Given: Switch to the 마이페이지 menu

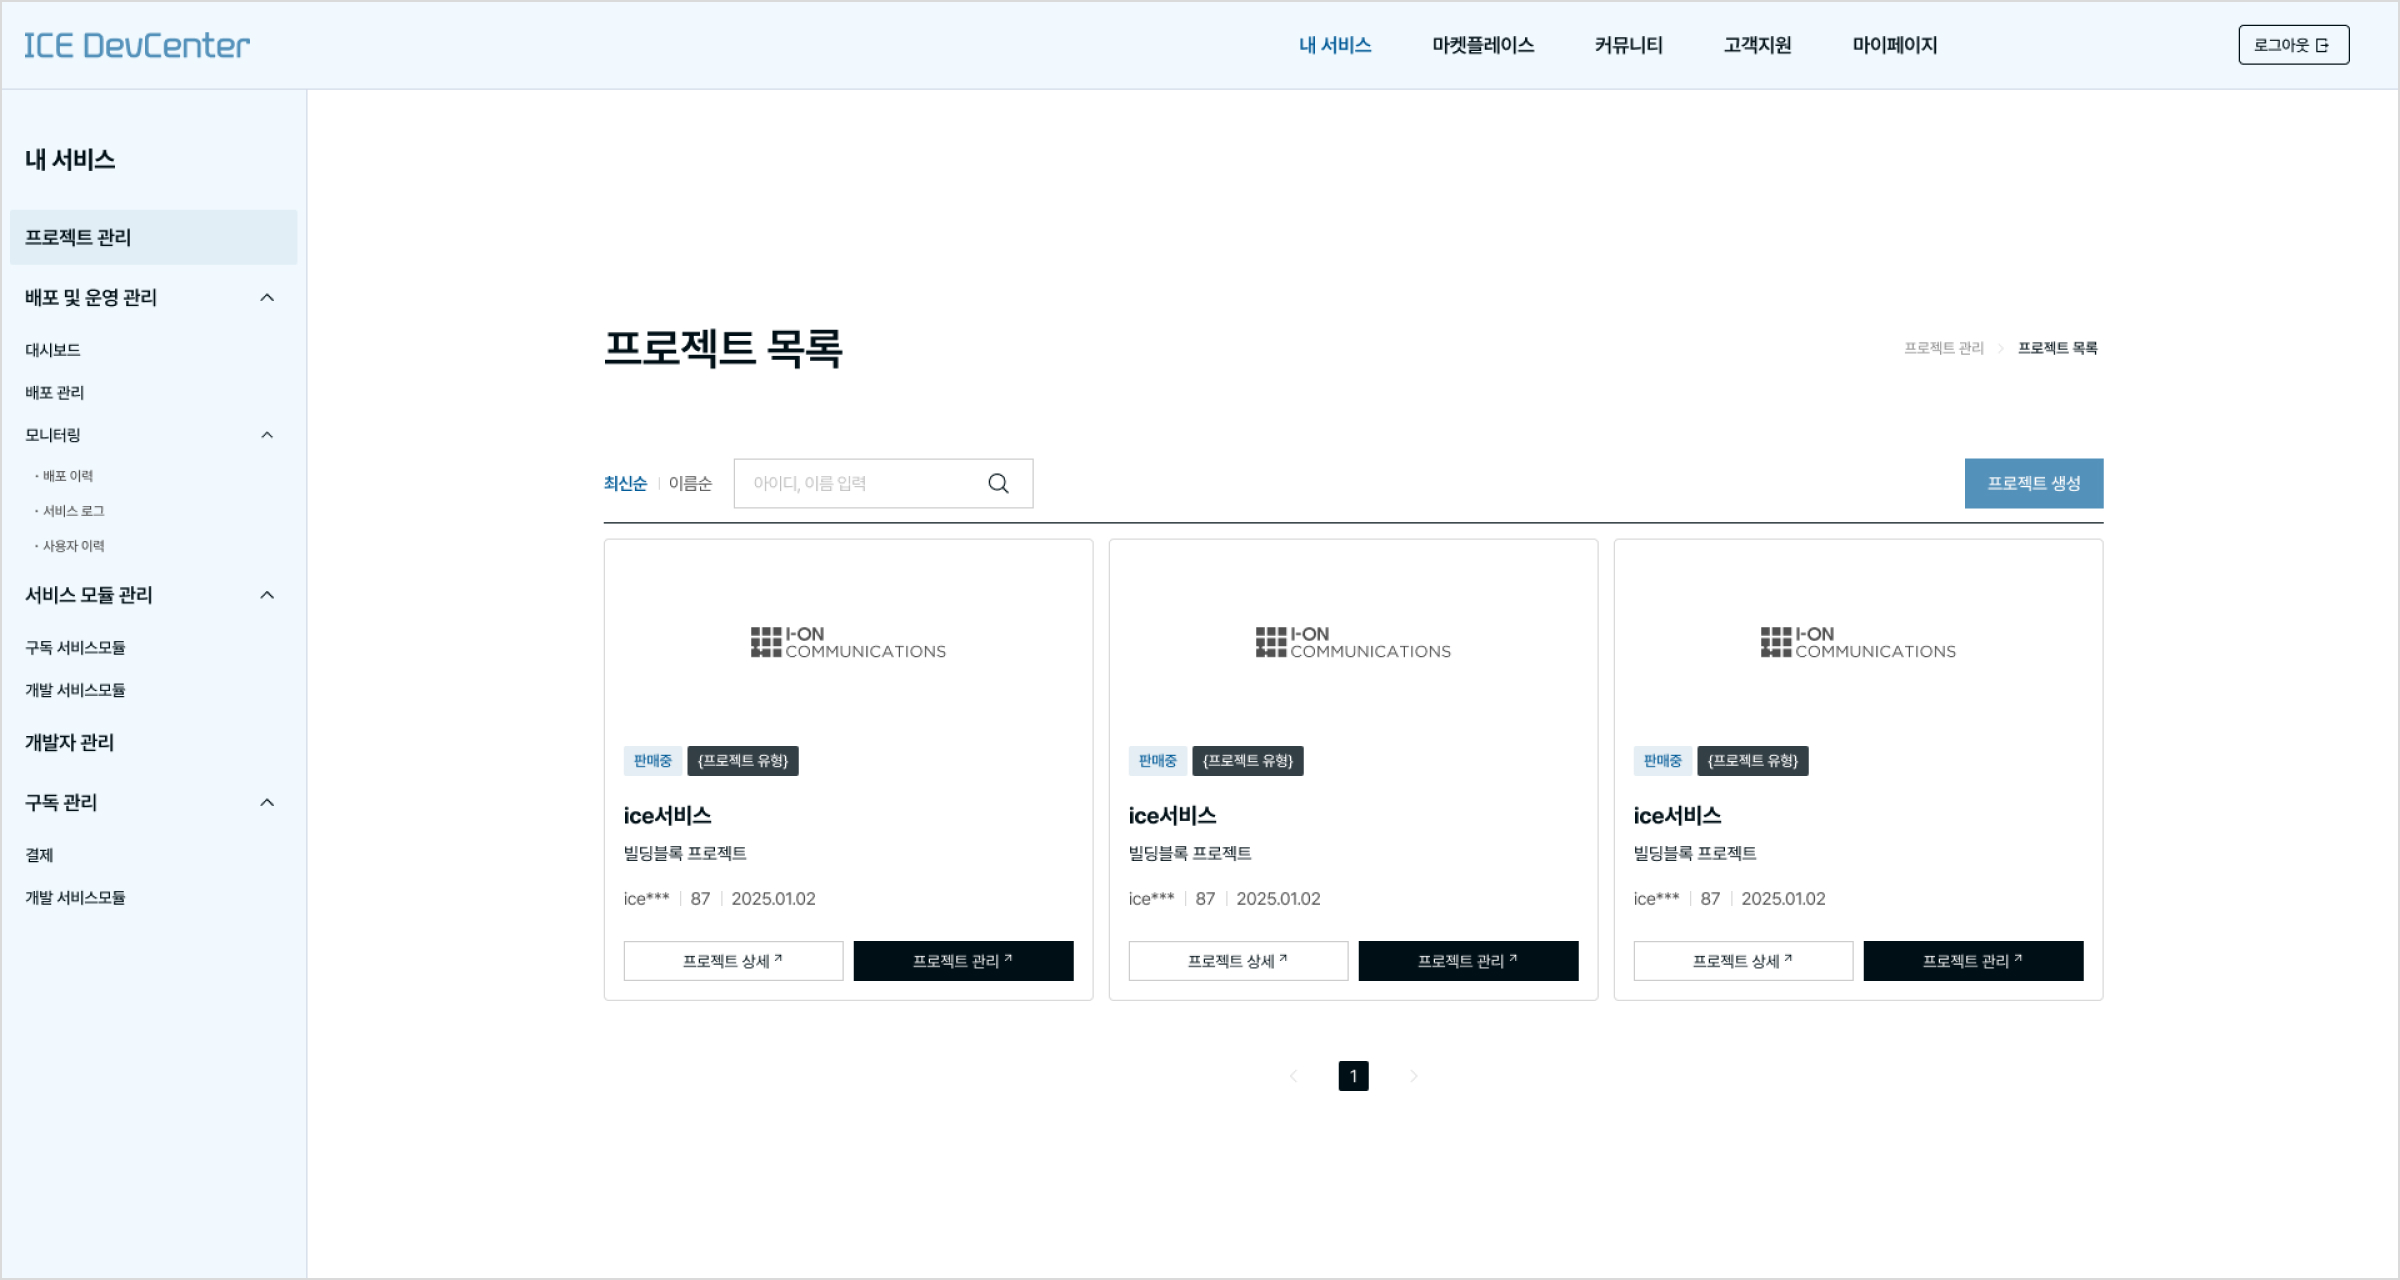Looking at the screenshot, I should pos(1893,44).
